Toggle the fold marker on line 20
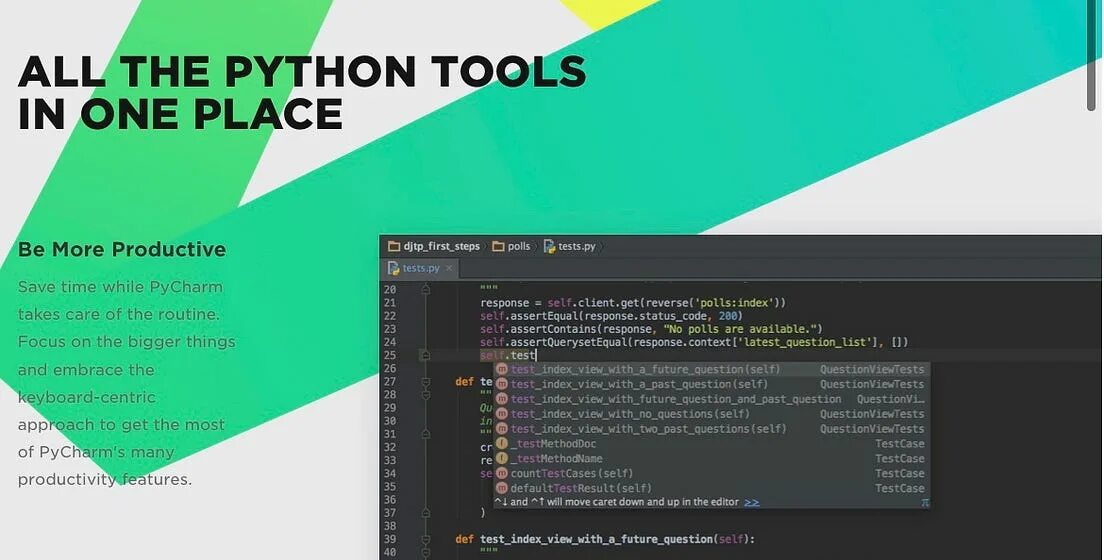 pos(425,290)
